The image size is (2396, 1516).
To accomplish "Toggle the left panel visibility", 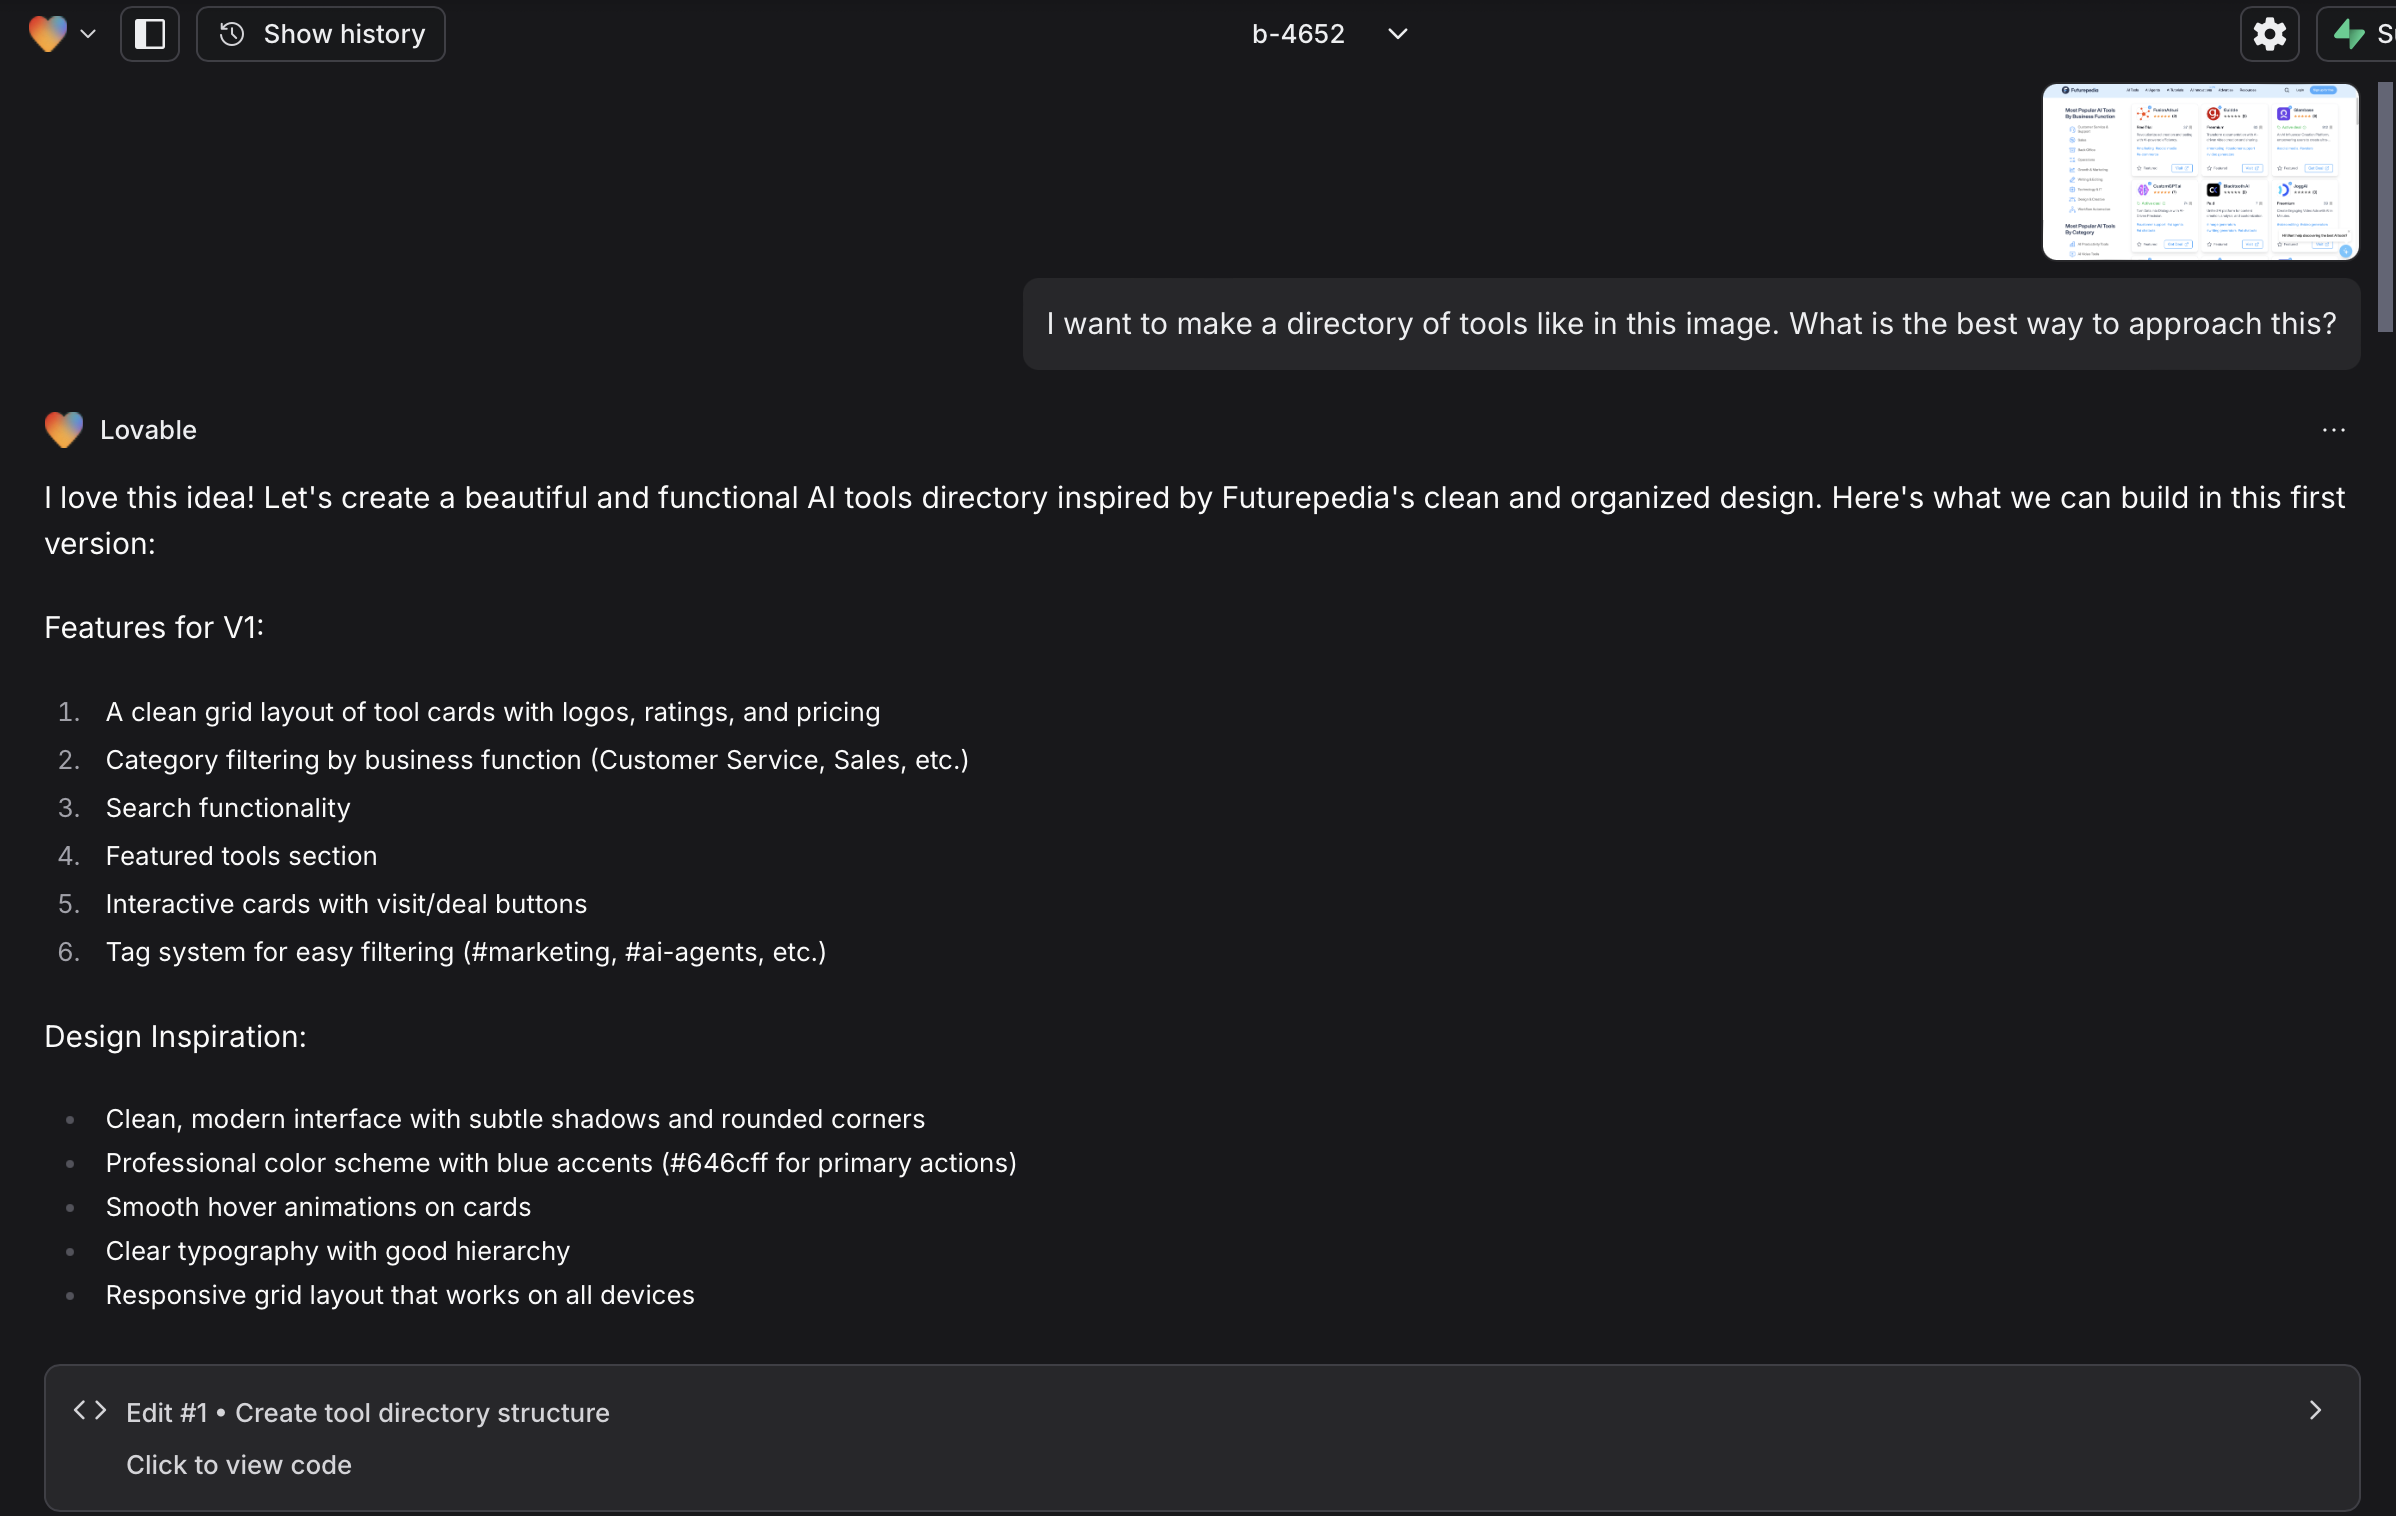I will pyautogui.click(x=149, y=33).
